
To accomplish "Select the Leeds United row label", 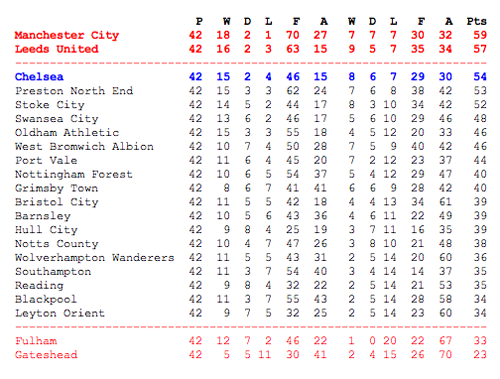I will pyautogui.click(x=57, y=49).
